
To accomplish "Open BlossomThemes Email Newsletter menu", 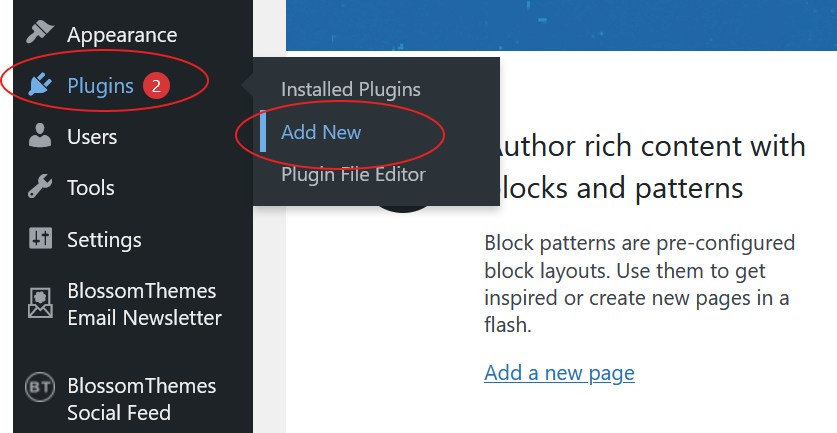I will click(x=144, y=304).
